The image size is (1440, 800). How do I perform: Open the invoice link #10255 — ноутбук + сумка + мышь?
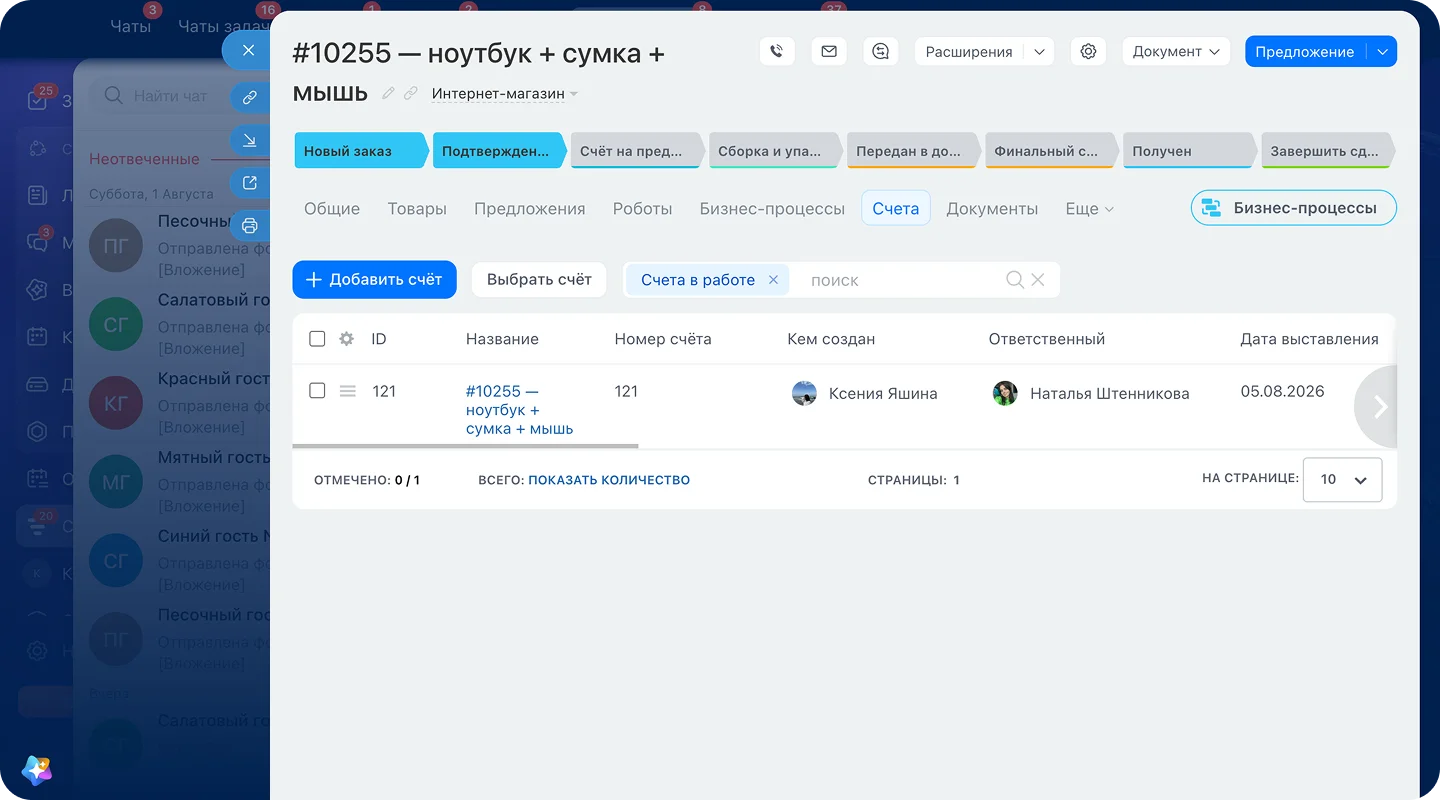[x=519, y=410]
